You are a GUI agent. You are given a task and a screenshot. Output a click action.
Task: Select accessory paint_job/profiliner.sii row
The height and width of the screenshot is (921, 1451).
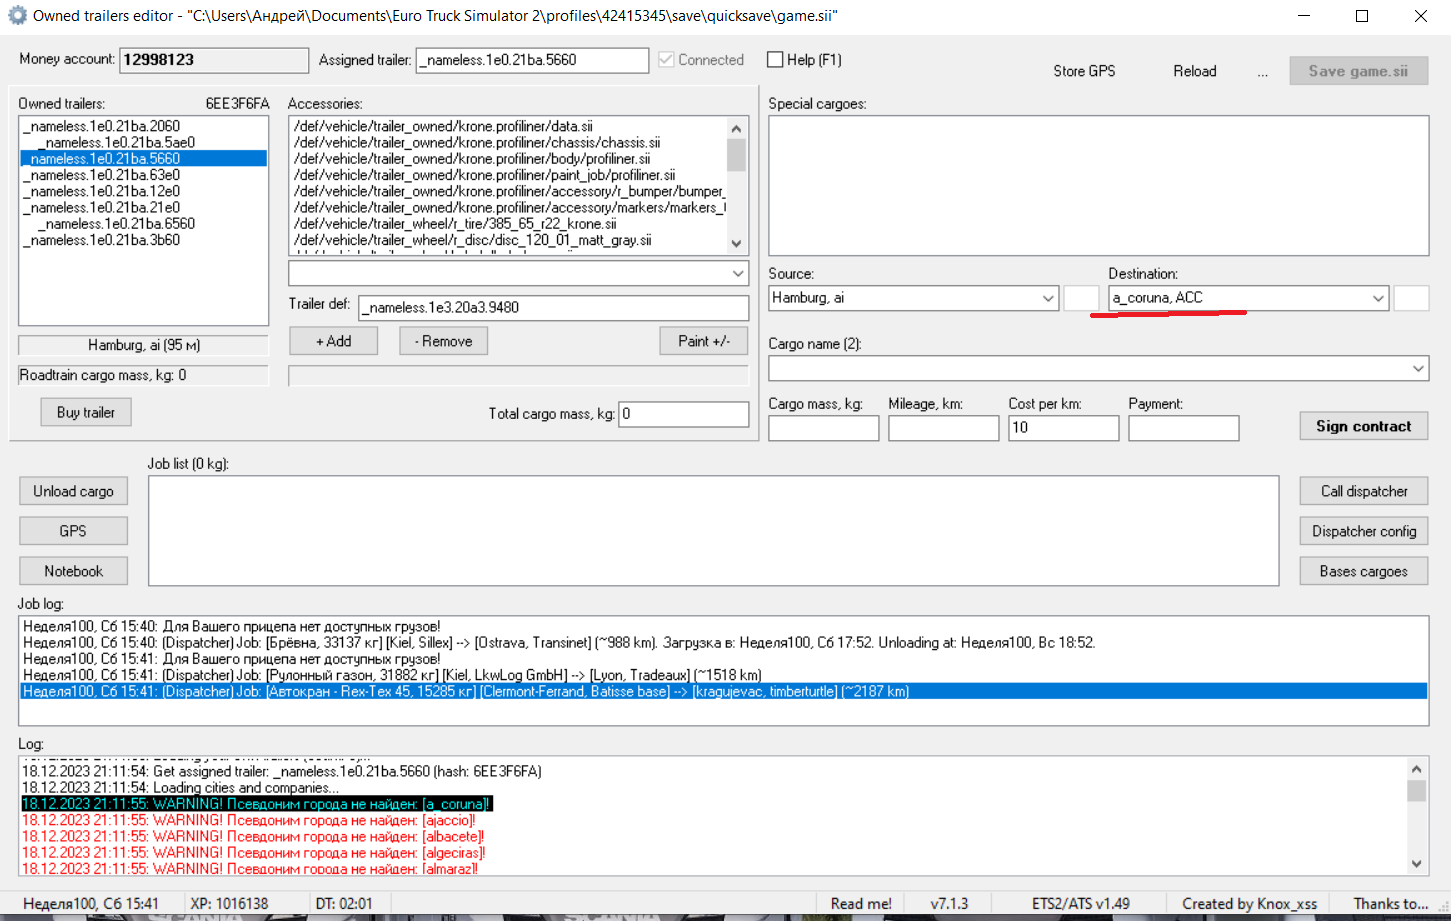click(x=508, y=175)
